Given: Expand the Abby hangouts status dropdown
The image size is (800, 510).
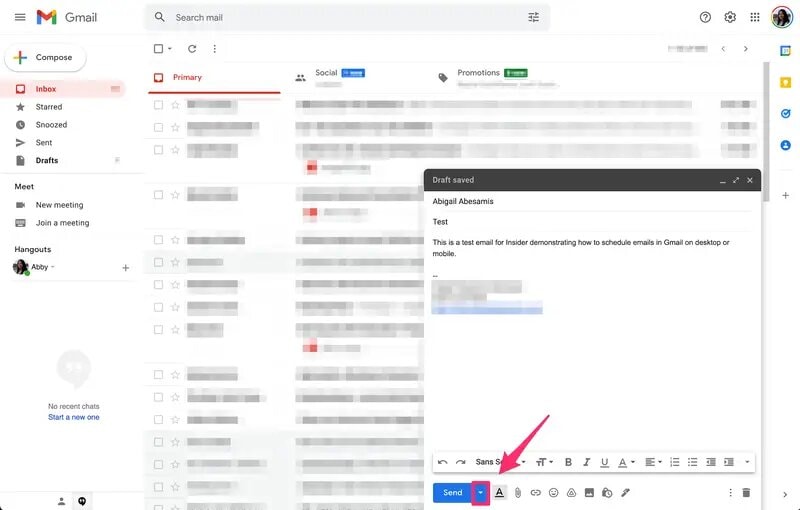Looking at the screenshot, I should pyautogui.click(x=53, y=267).
